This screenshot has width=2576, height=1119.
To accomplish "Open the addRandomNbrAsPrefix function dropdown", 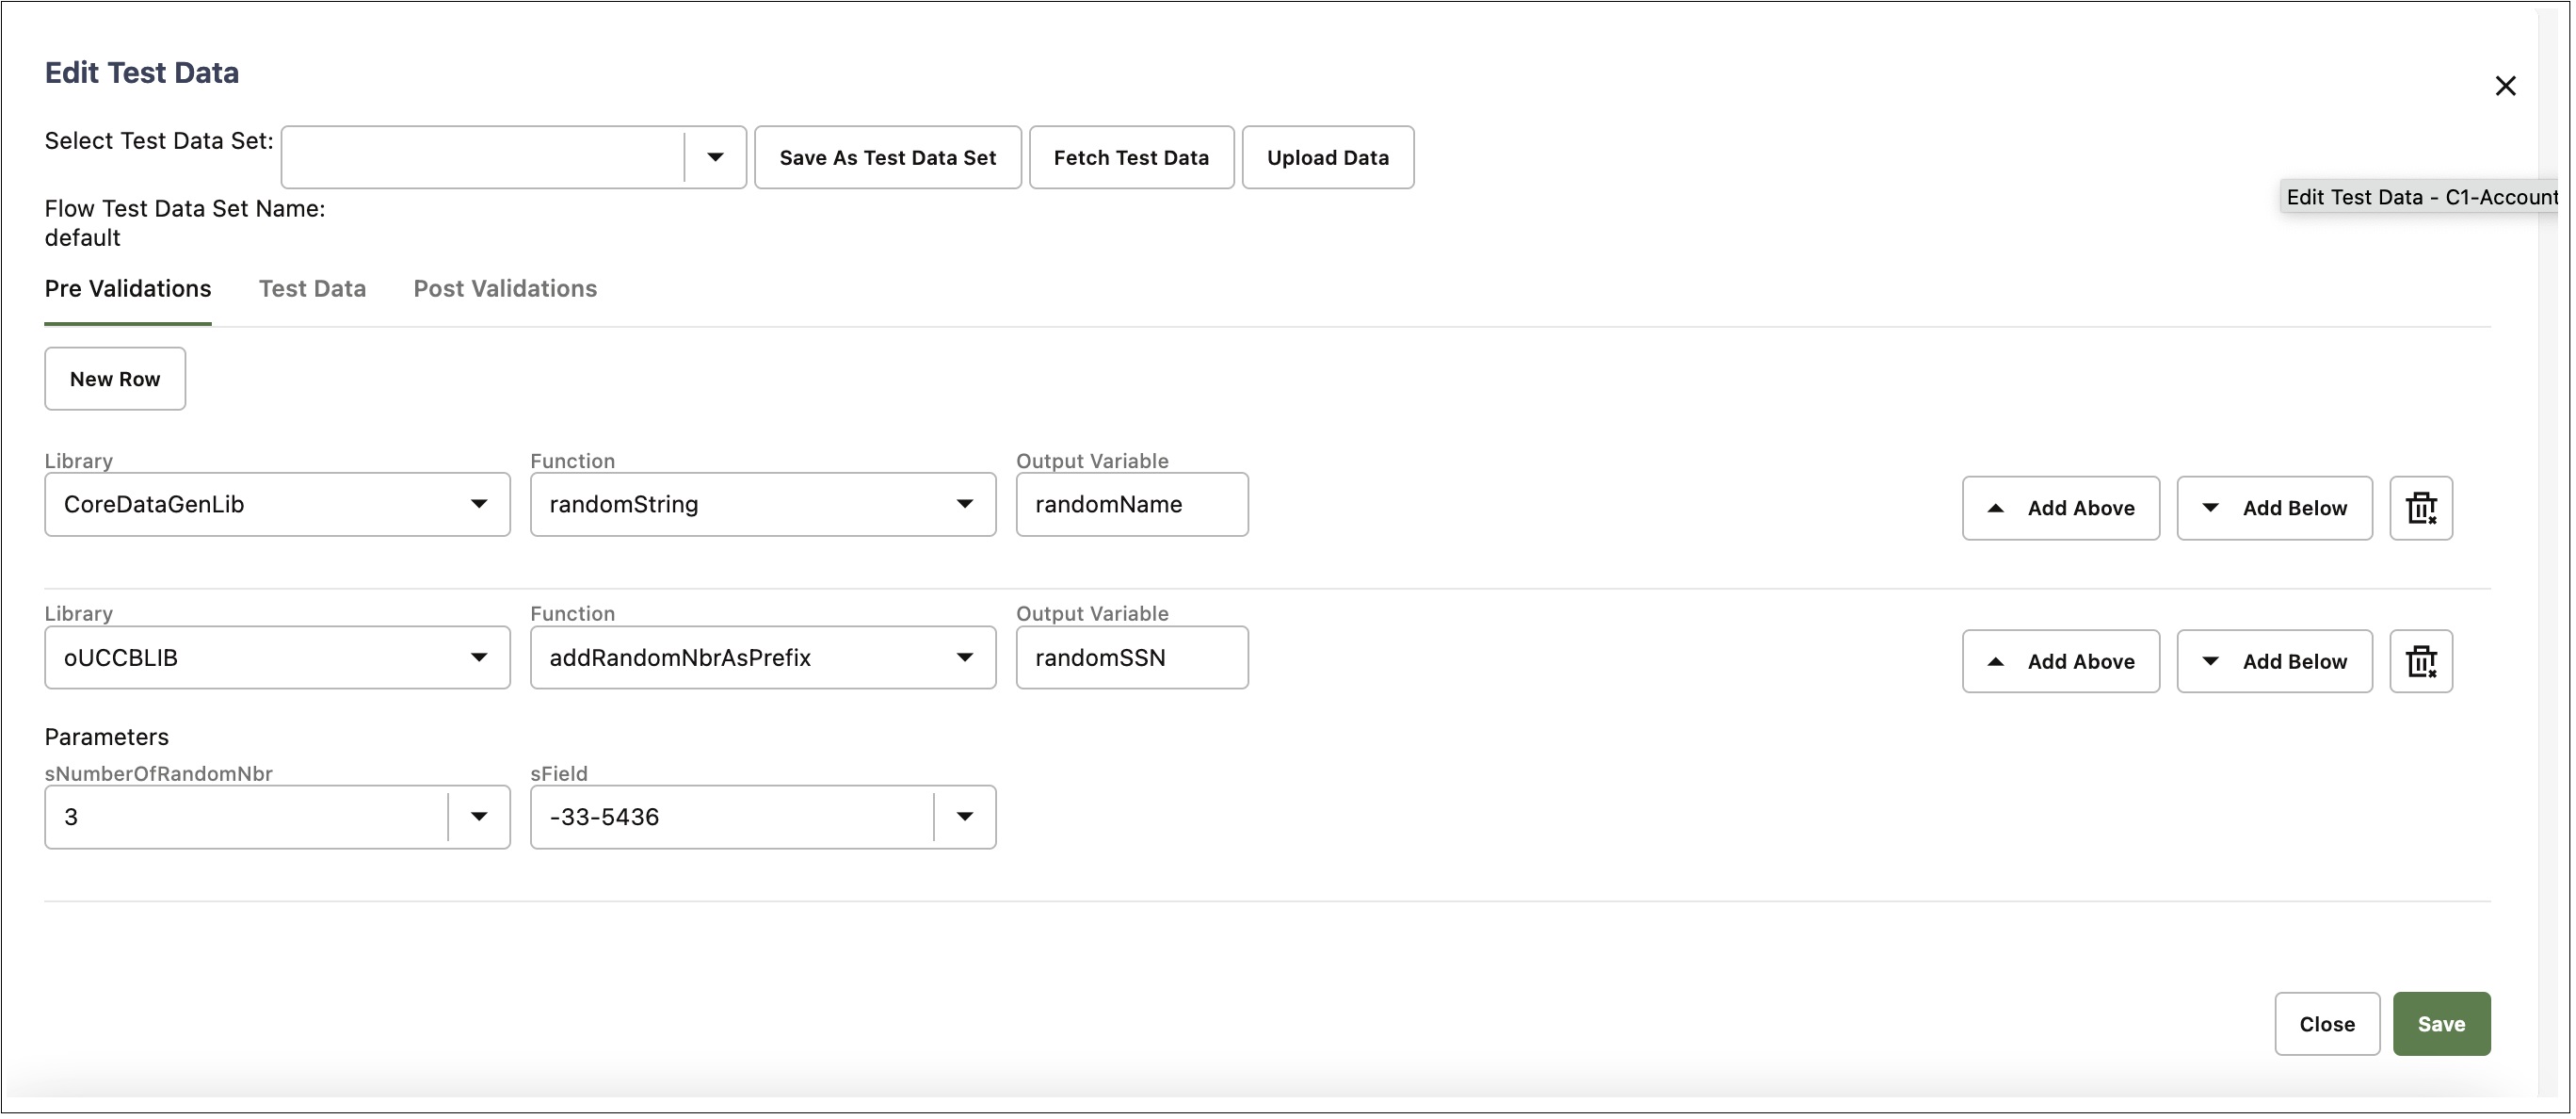I will pyautogui.click(x=964, y=658).
